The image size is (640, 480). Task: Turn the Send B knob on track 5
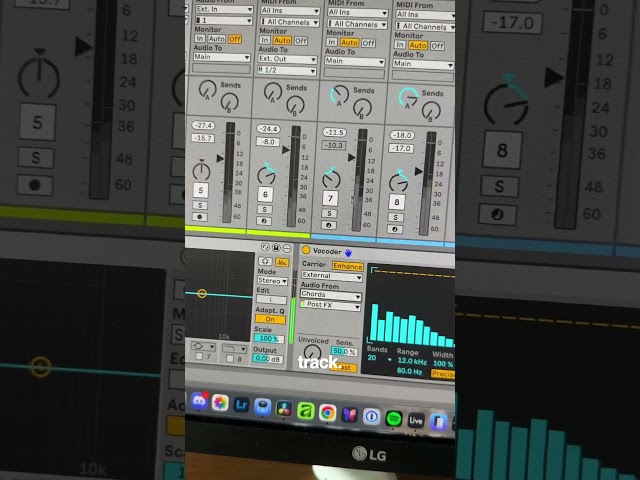coord(229,102)
